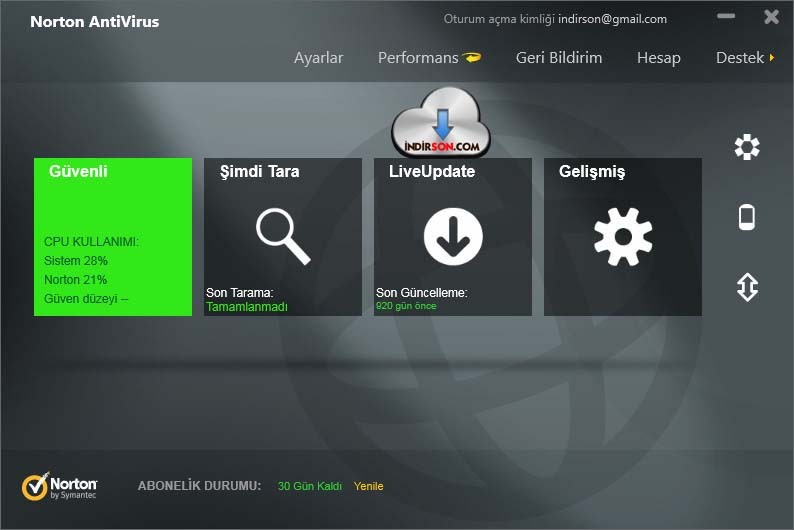
Task: Click the yellow Performans arrow icon
Action: click(x=472, y=57)
